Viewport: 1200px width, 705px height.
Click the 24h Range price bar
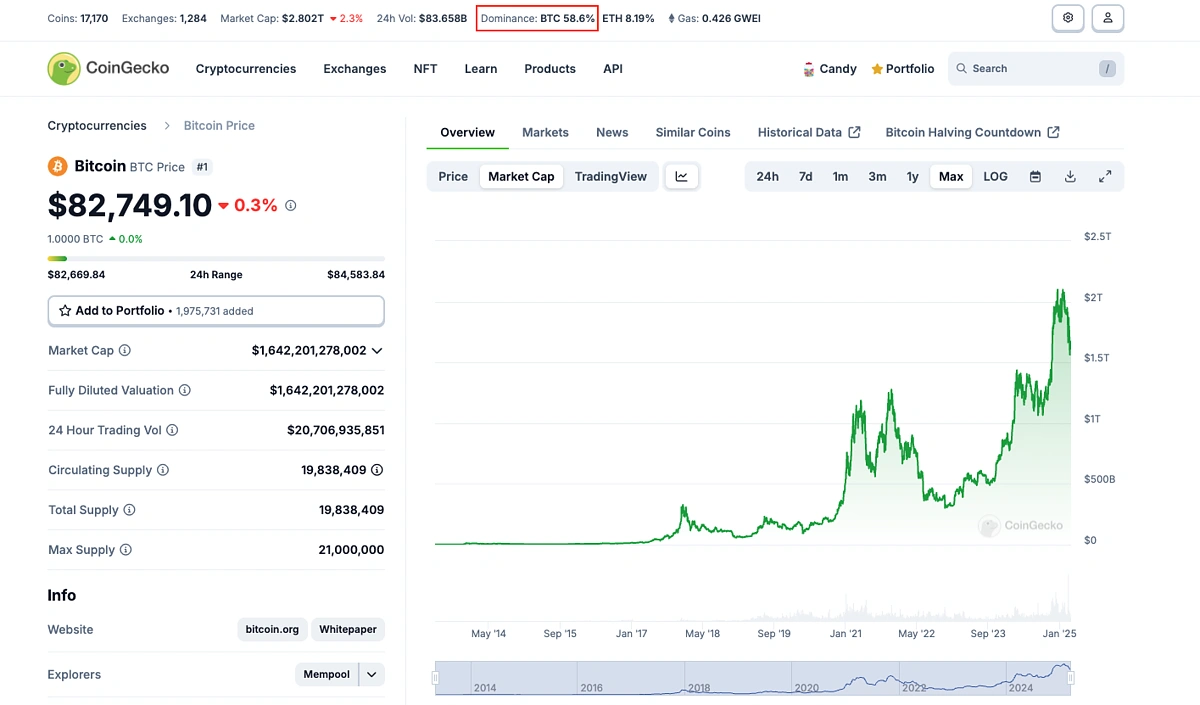point(216,259)
